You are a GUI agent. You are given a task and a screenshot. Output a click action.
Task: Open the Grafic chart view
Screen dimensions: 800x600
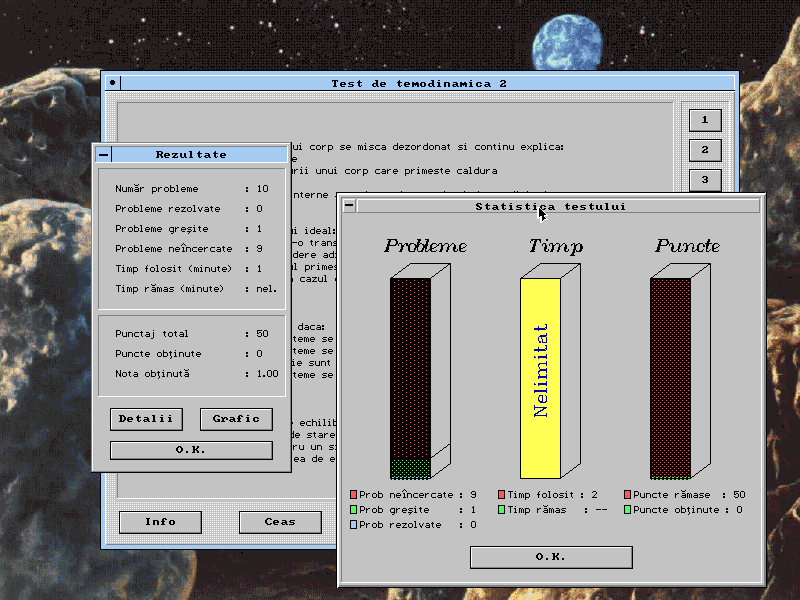236,419
